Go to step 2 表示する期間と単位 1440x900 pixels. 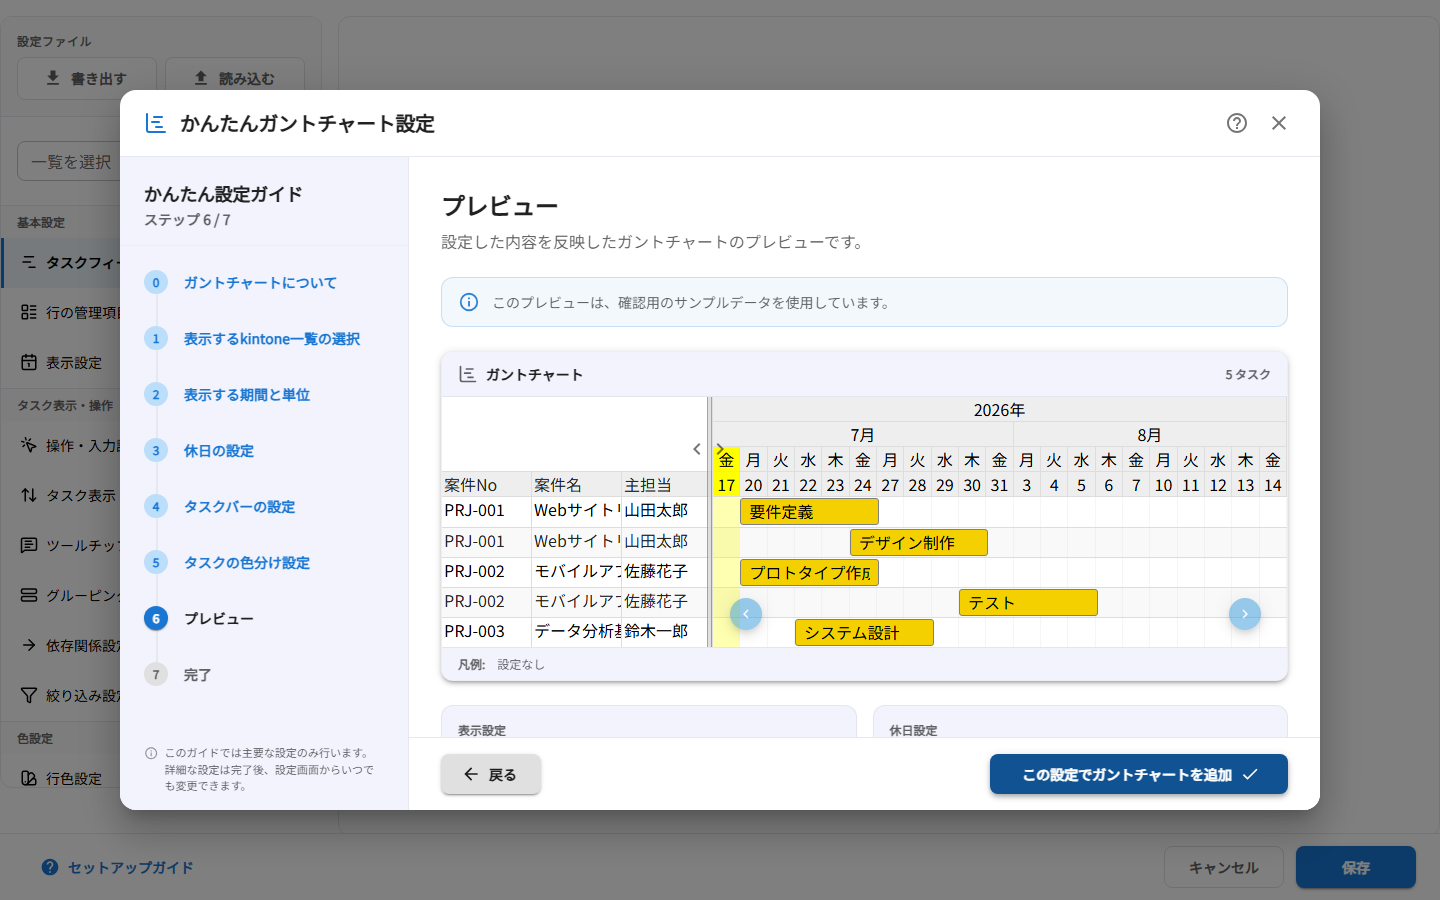(x=247, y=395)
